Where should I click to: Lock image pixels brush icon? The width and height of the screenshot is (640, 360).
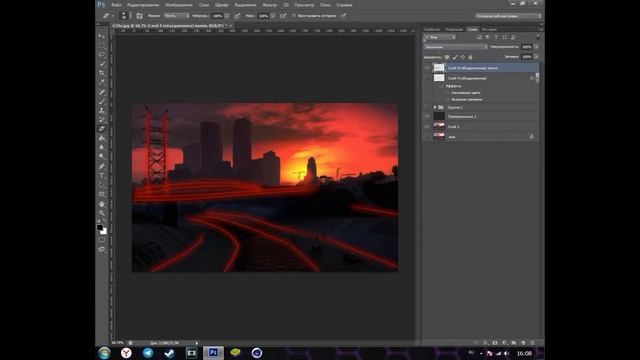tap(455, 57)
